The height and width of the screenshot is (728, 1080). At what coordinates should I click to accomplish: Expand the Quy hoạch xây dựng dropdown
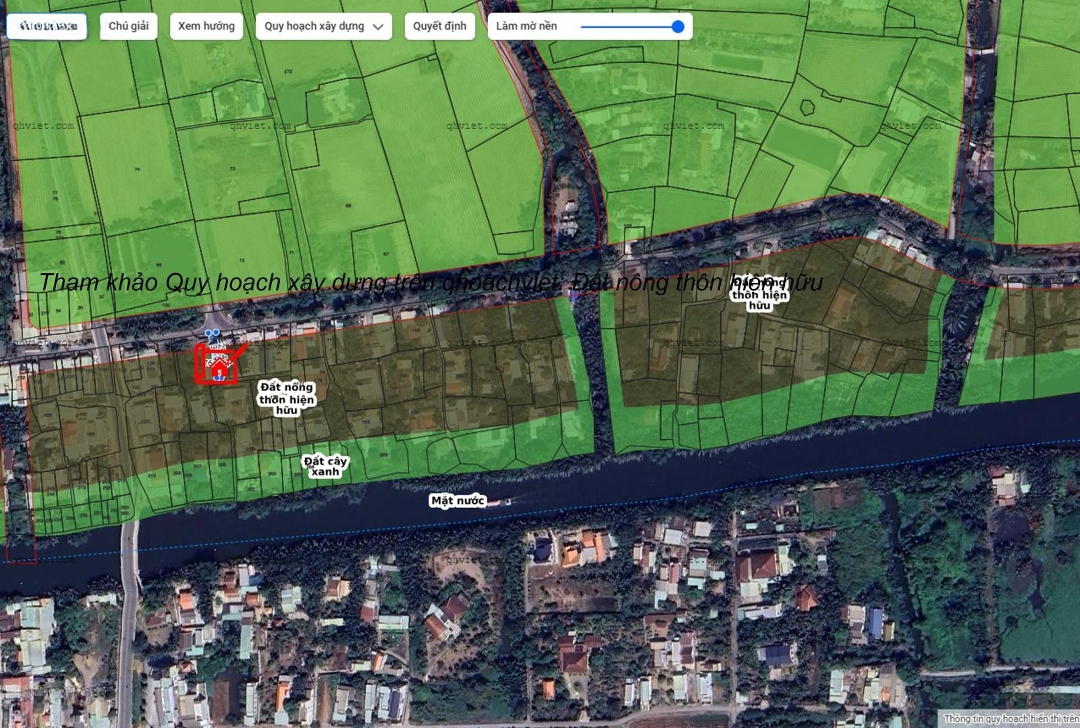coord(323,26)
